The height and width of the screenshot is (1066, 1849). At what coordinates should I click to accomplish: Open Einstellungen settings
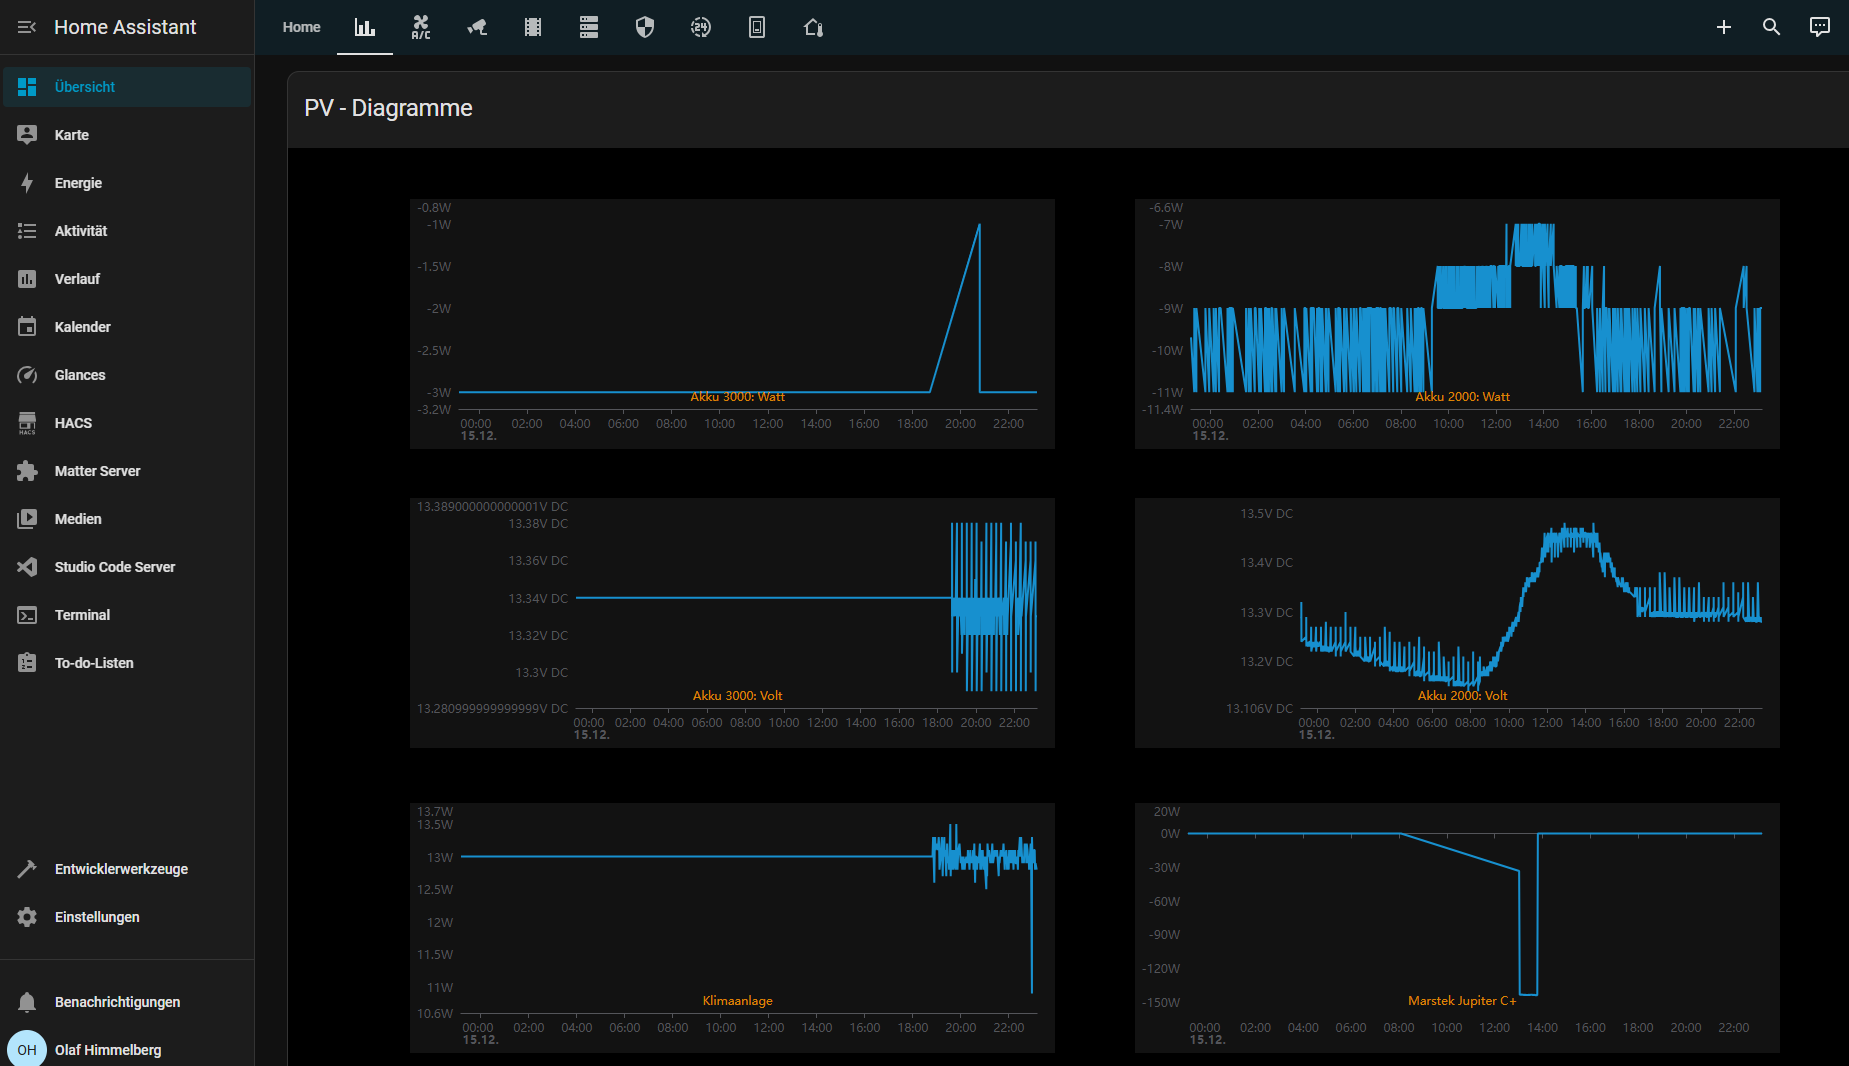click(97, 917)
